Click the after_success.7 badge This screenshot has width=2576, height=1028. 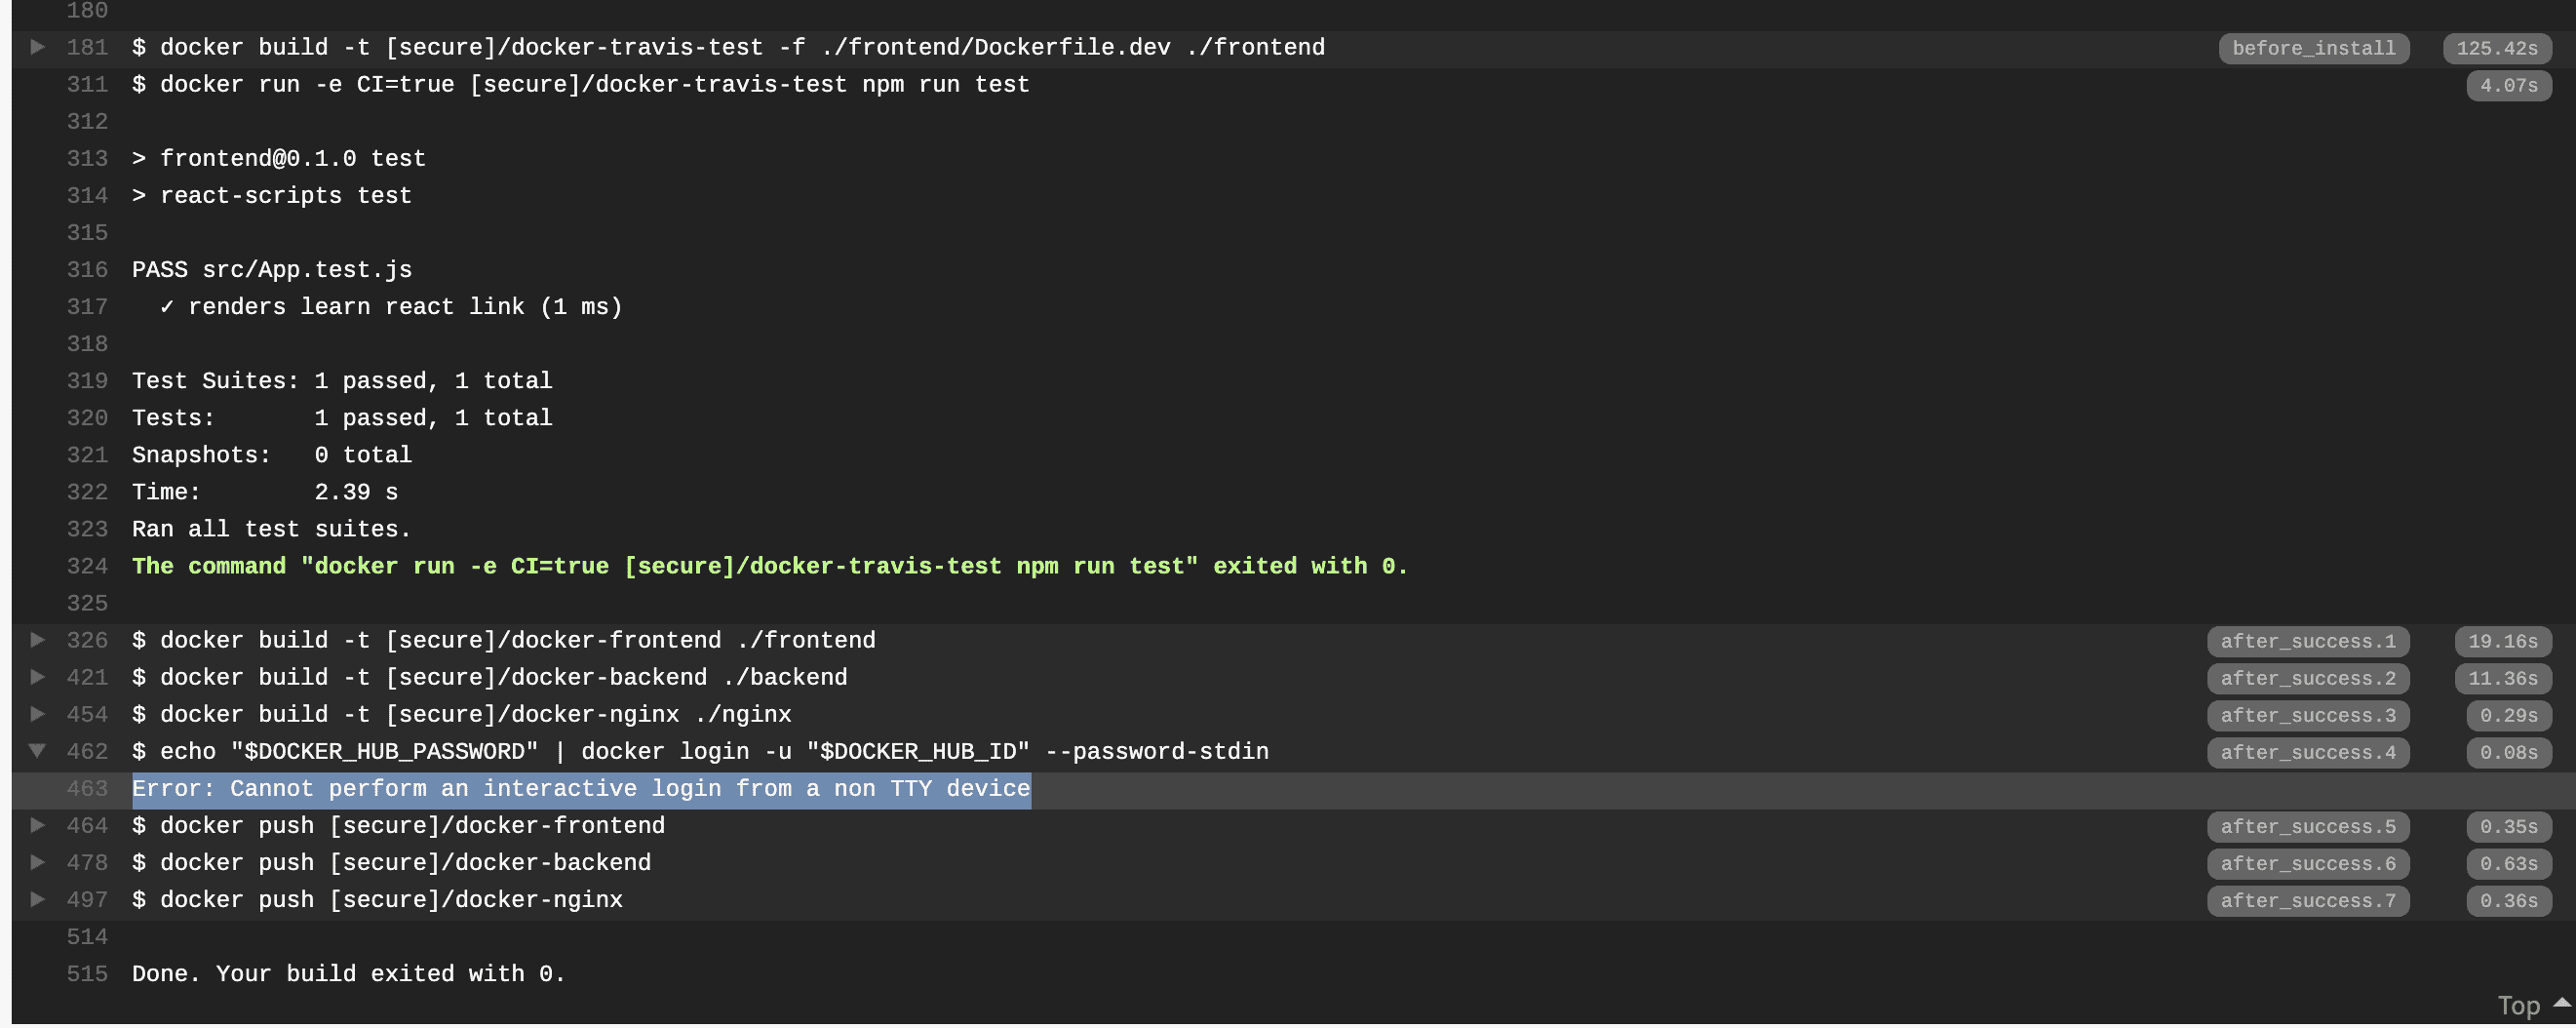coord(2307,901)
